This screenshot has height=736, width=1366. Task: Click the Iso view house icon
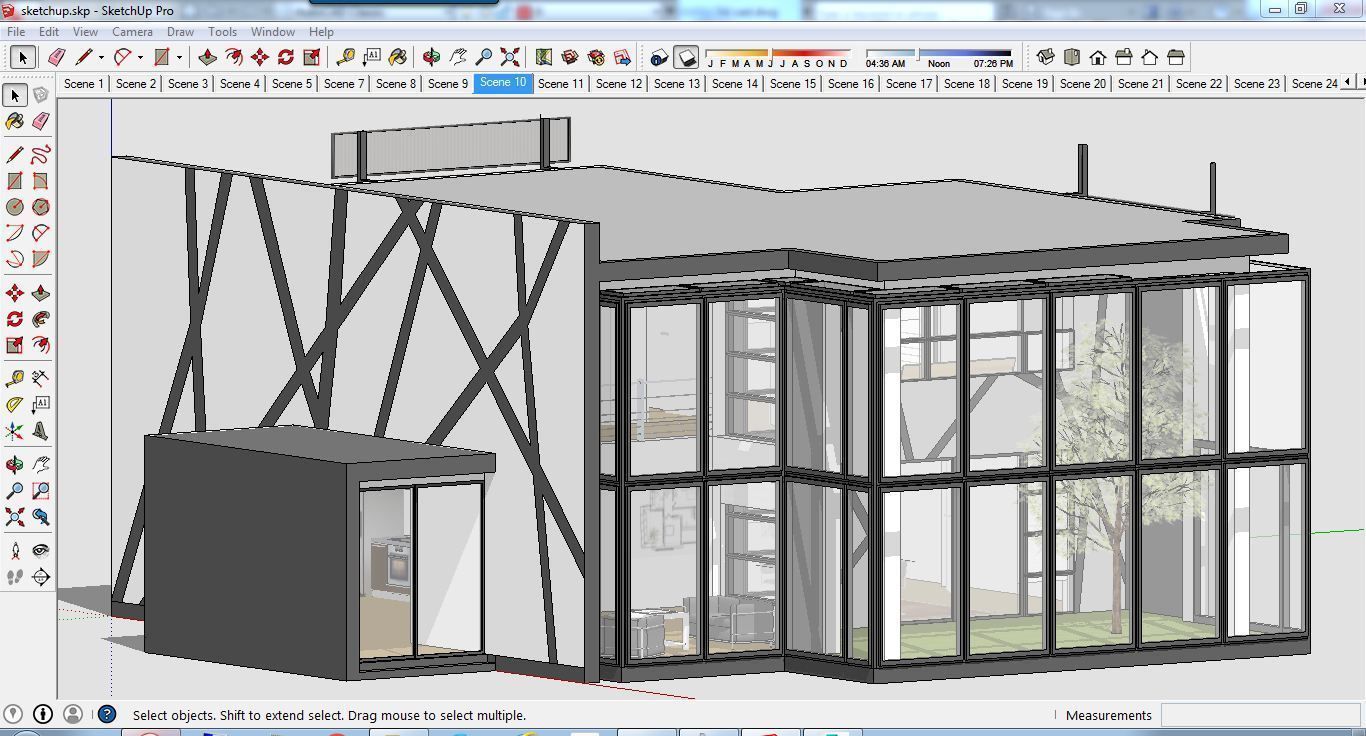coord(1045,57)
